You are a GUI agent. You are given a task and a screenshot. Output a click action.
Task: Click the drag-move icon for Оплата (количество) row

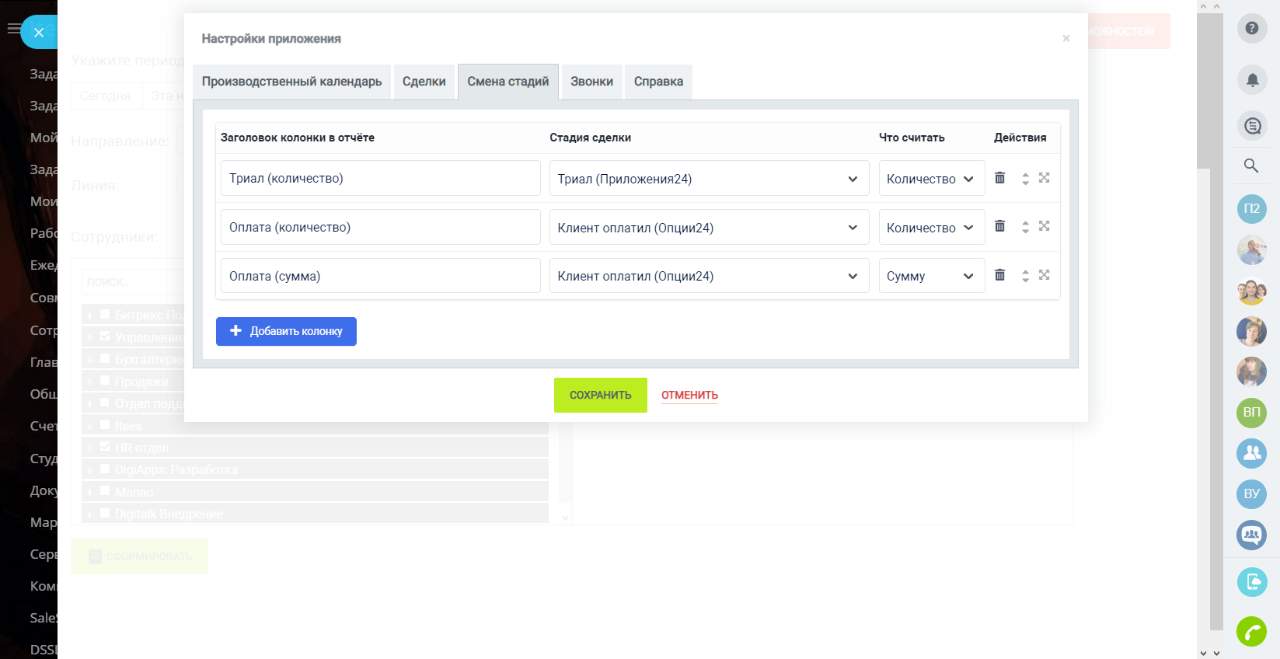coord(1044,226)
